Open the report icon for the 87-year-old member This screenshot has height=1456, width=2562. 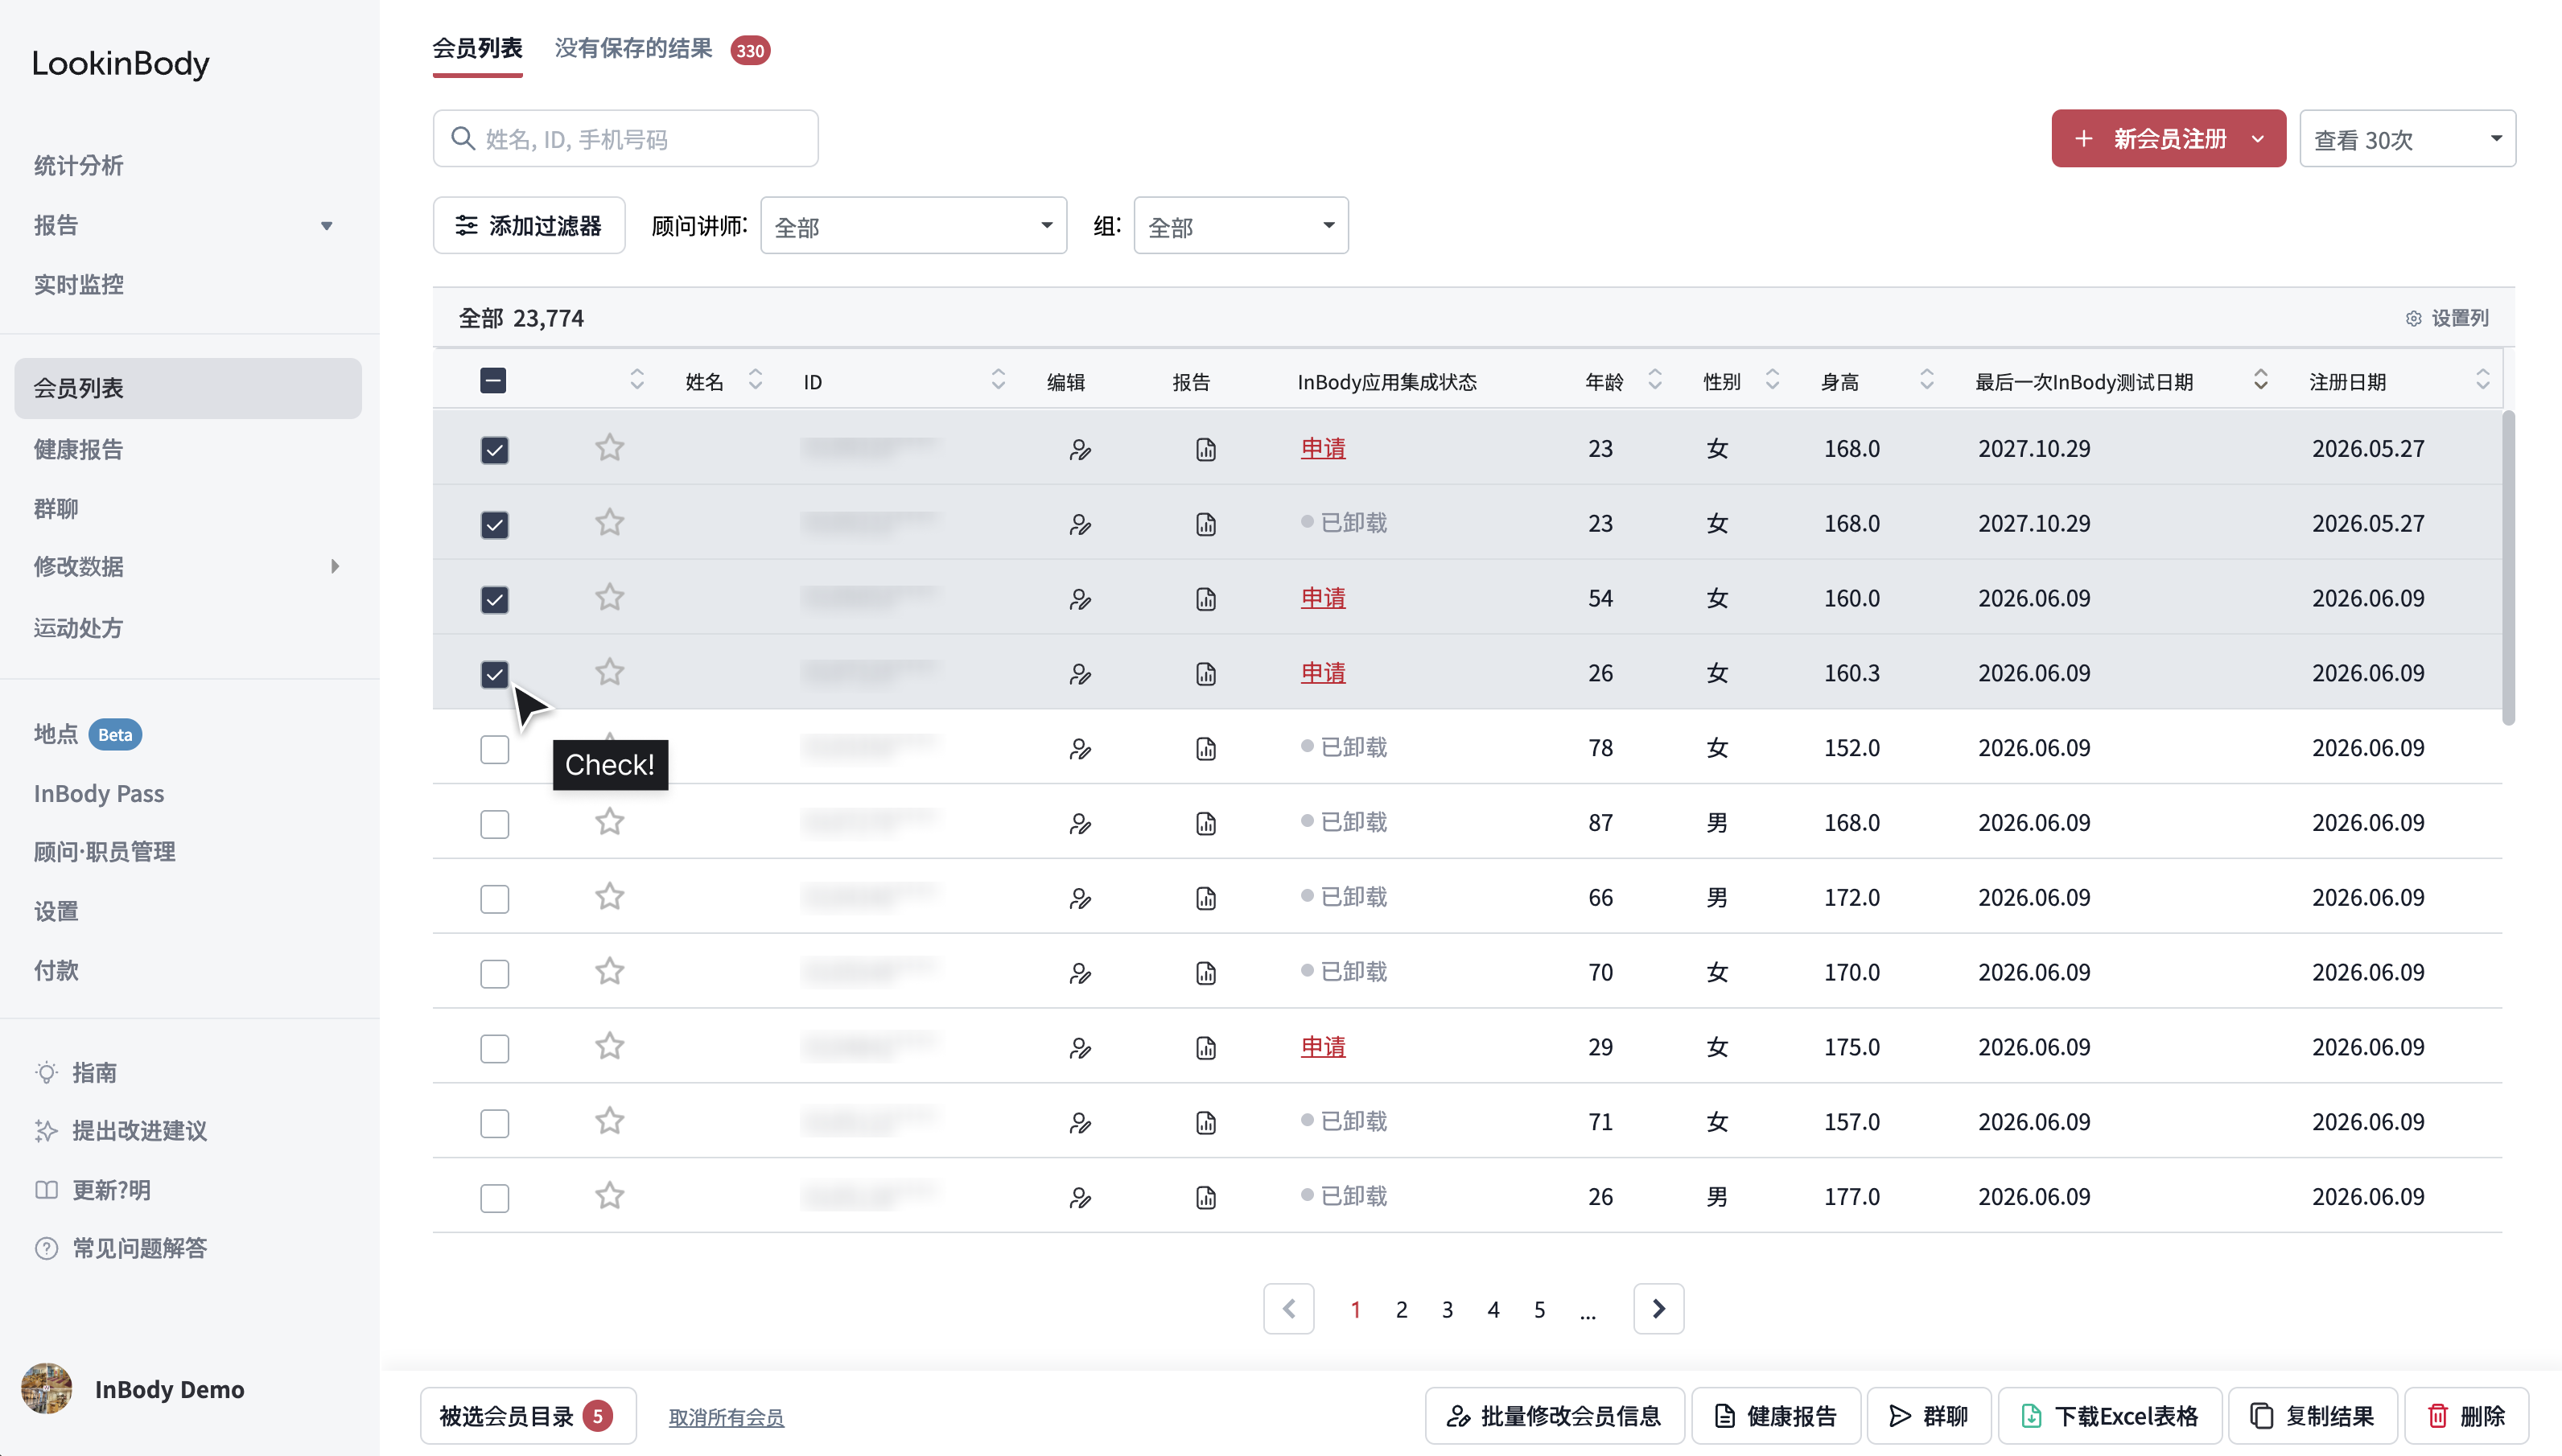(1205, 823)
